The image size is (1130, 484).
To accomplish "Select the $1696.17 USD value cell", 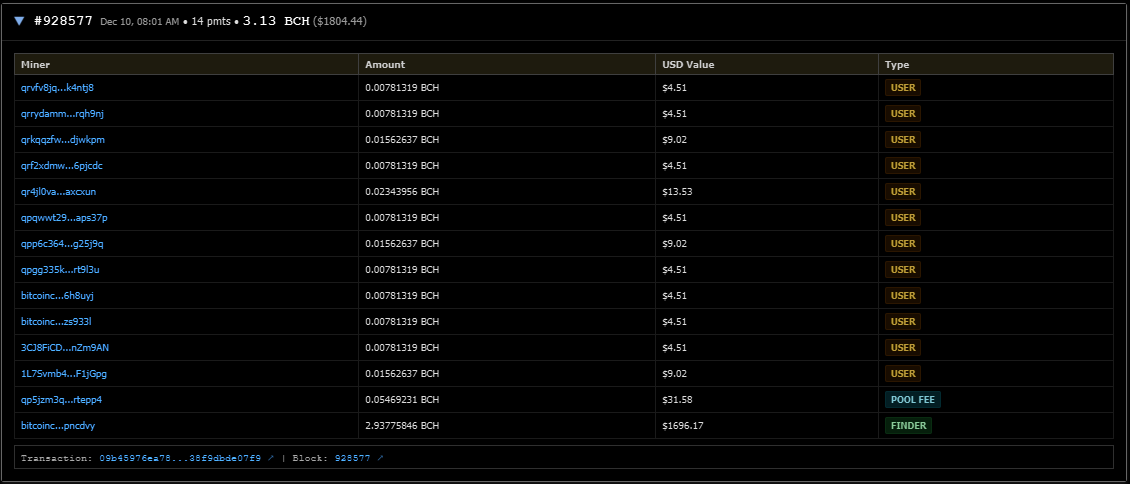I will 767,426.
